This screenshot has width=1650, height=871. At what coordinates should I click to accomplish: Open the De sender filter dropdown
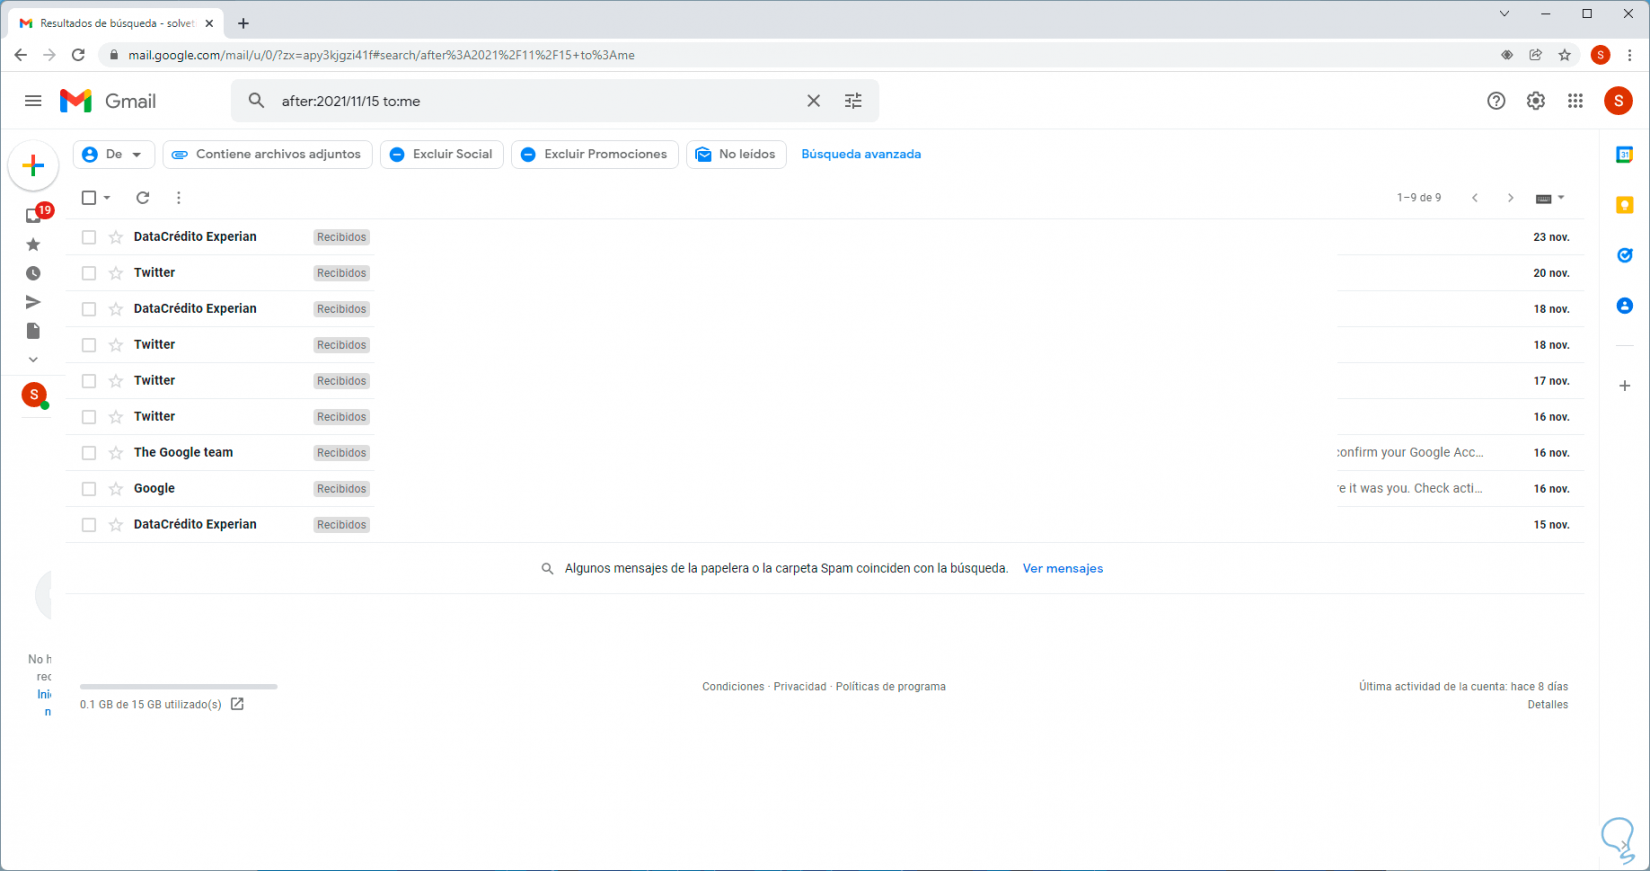point(114,154)
